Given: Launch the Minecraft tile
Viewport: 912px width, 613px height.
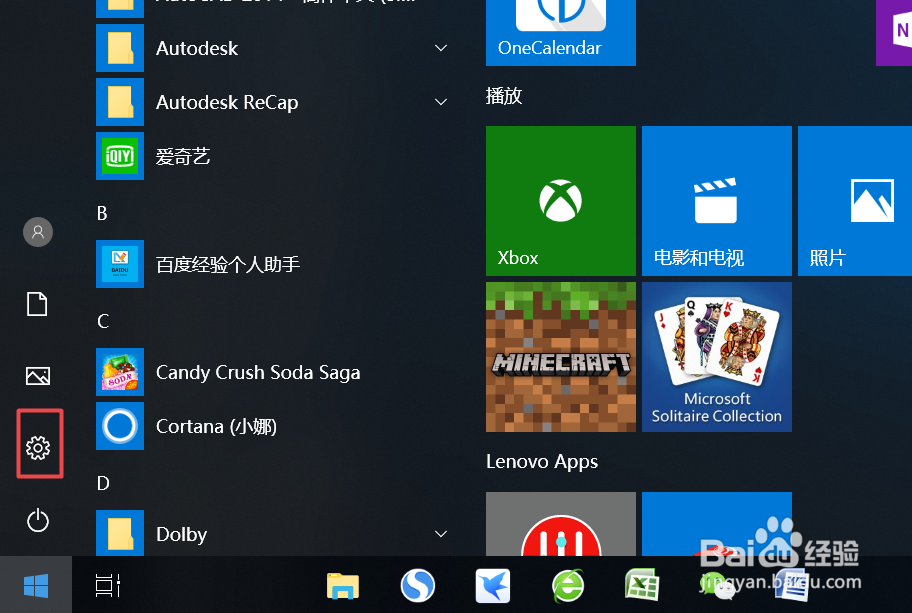Looking at the screenshot, I should tap(561, 357).
